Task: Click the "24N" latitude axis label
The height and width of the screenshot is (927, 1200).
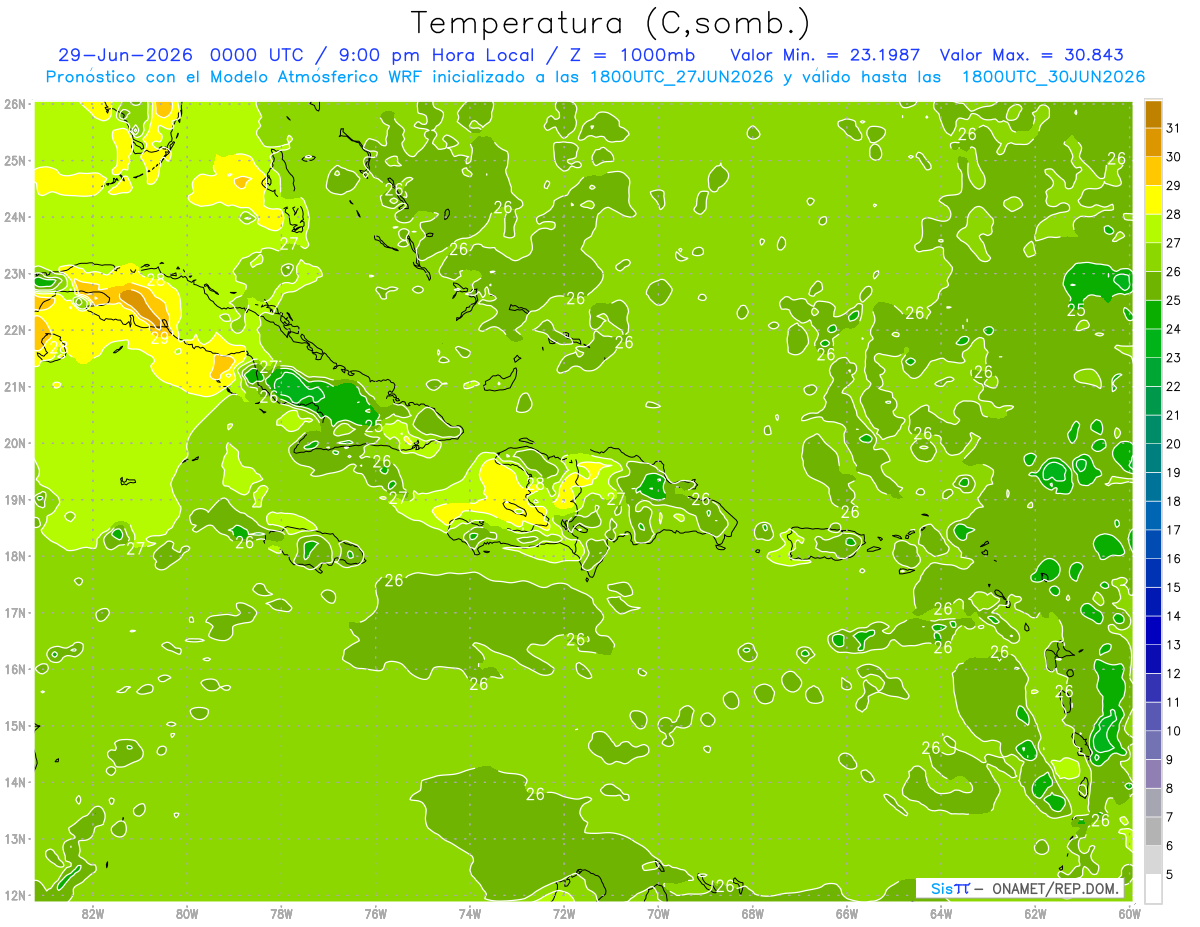Action: tap(15, 217)
